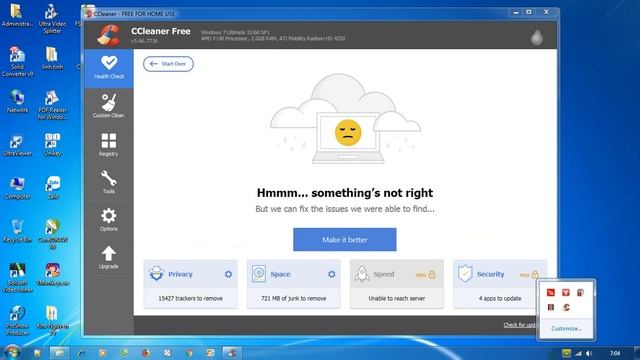Select the Boilsoft Video Joiner shortcut
The image size is (640, 360).
tap(17, 278)
